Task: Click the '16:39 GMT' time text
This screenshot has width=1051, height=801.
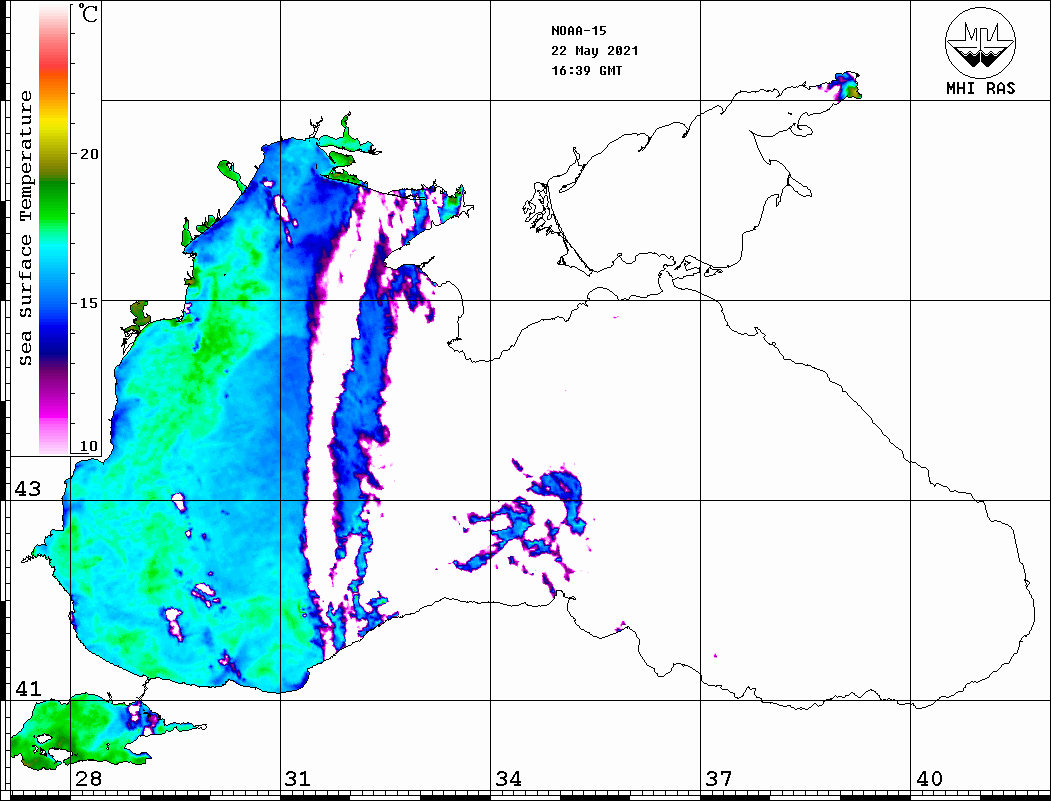Action: (x=586, y=71)
